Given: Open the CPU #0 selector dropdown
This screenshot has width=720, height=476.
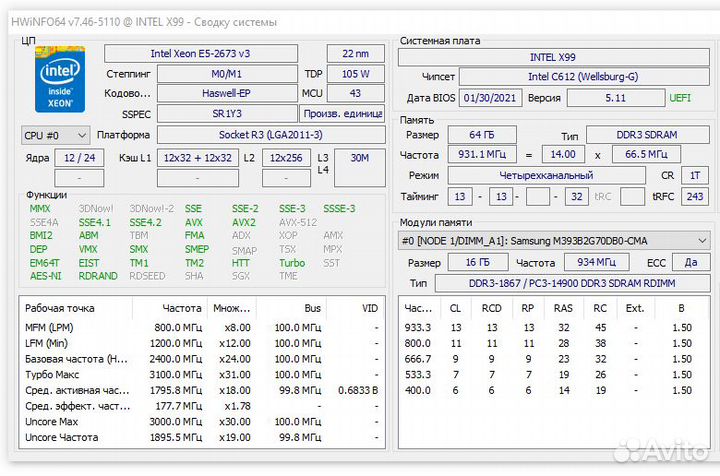Looking at the screenshot, I should (55, 135).
